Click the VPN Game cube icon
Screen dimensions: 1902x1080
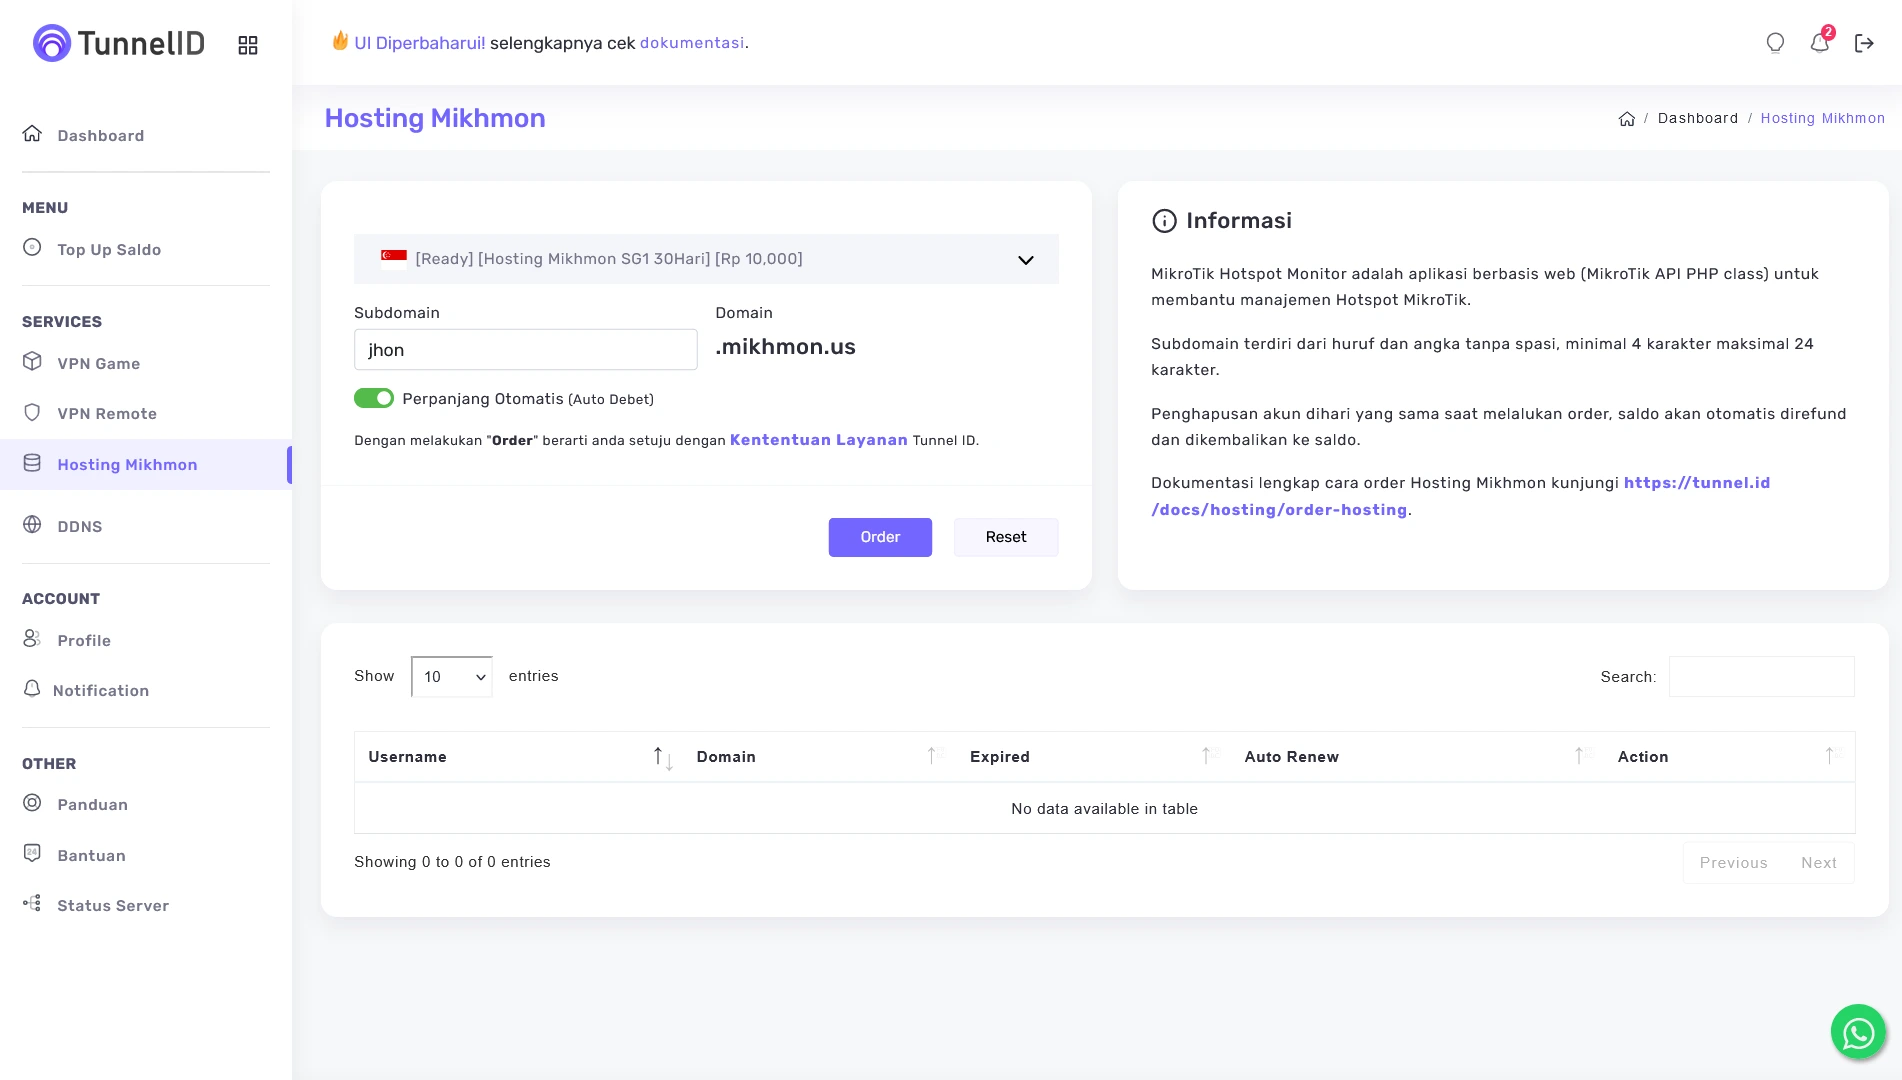(x=32, y=362)
